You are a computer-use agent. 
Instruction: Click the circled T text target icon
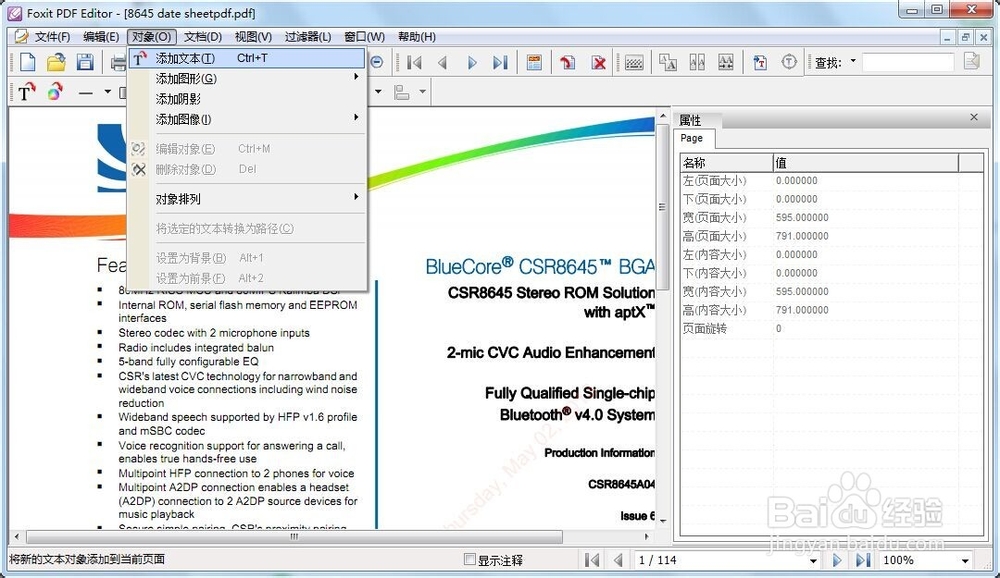click(x=789, y=62)
